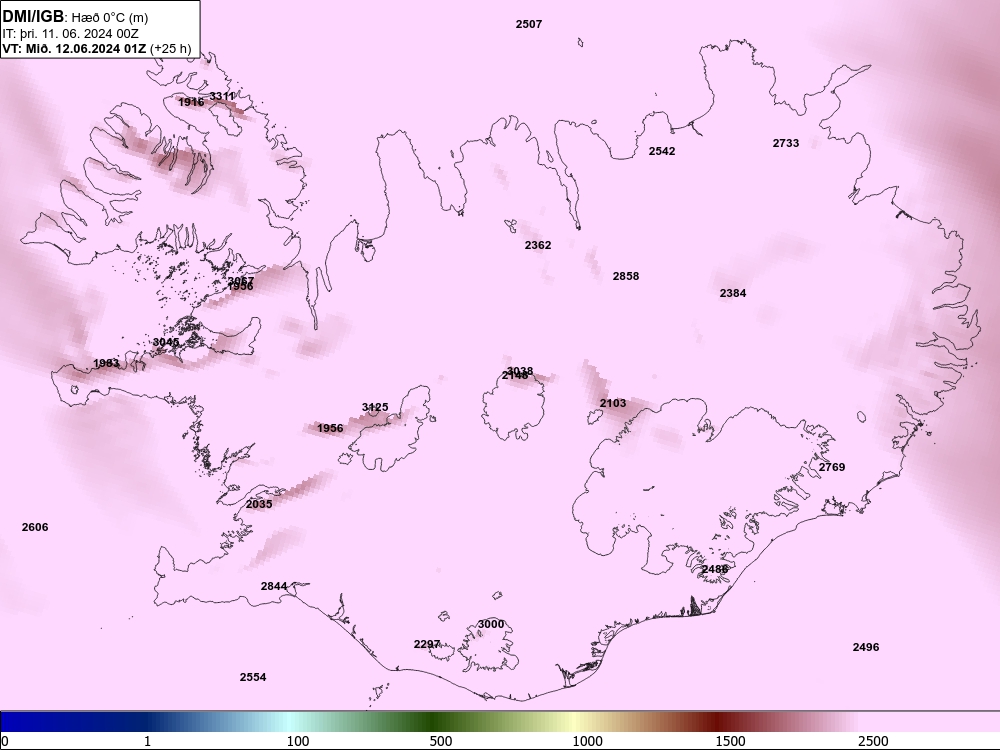Click the 2606 value over the ocean
The image size is (1000, 750).
pos(35,527)
